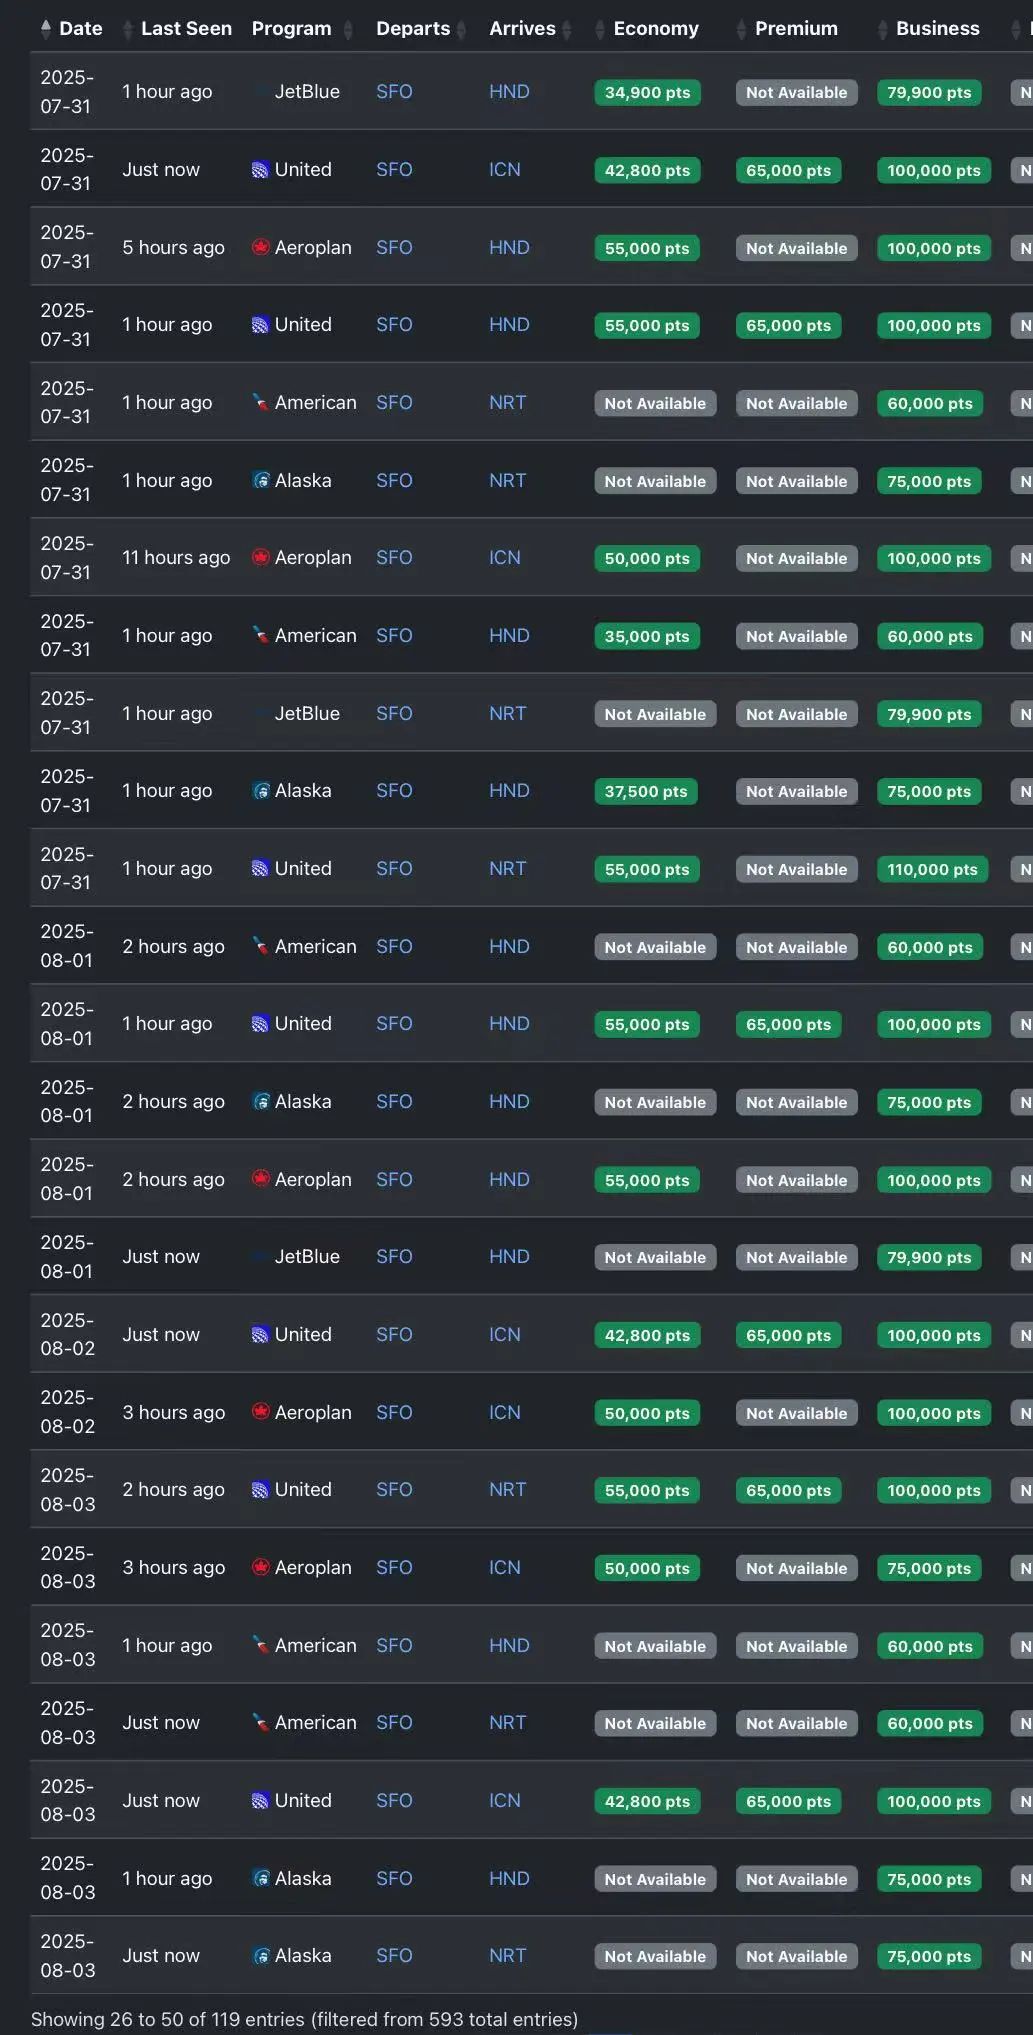
Task: Click the Aeroplan logo in the 2025-08-01 row
Action: tap(260, 1179)
